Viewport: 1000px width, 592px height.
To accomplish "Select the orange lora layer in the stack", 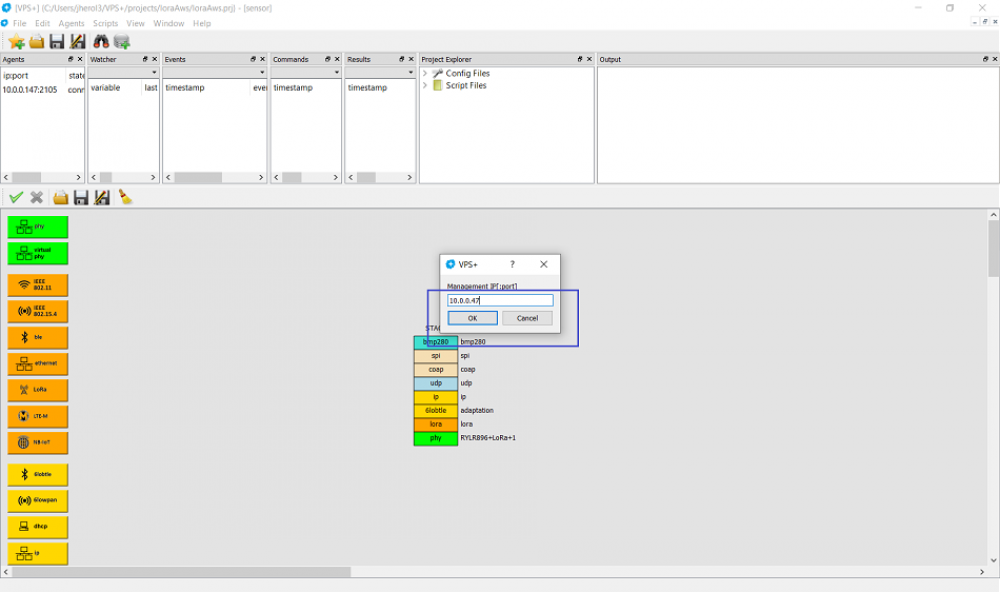I will pos(436,424).
